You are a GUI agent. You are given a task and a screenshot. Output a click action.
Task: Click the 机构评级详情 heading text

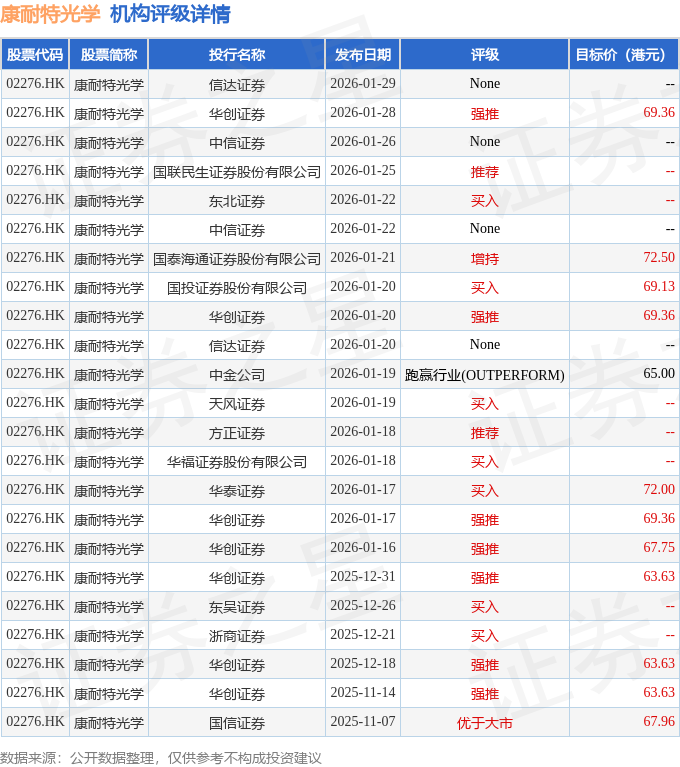point(170,14)
